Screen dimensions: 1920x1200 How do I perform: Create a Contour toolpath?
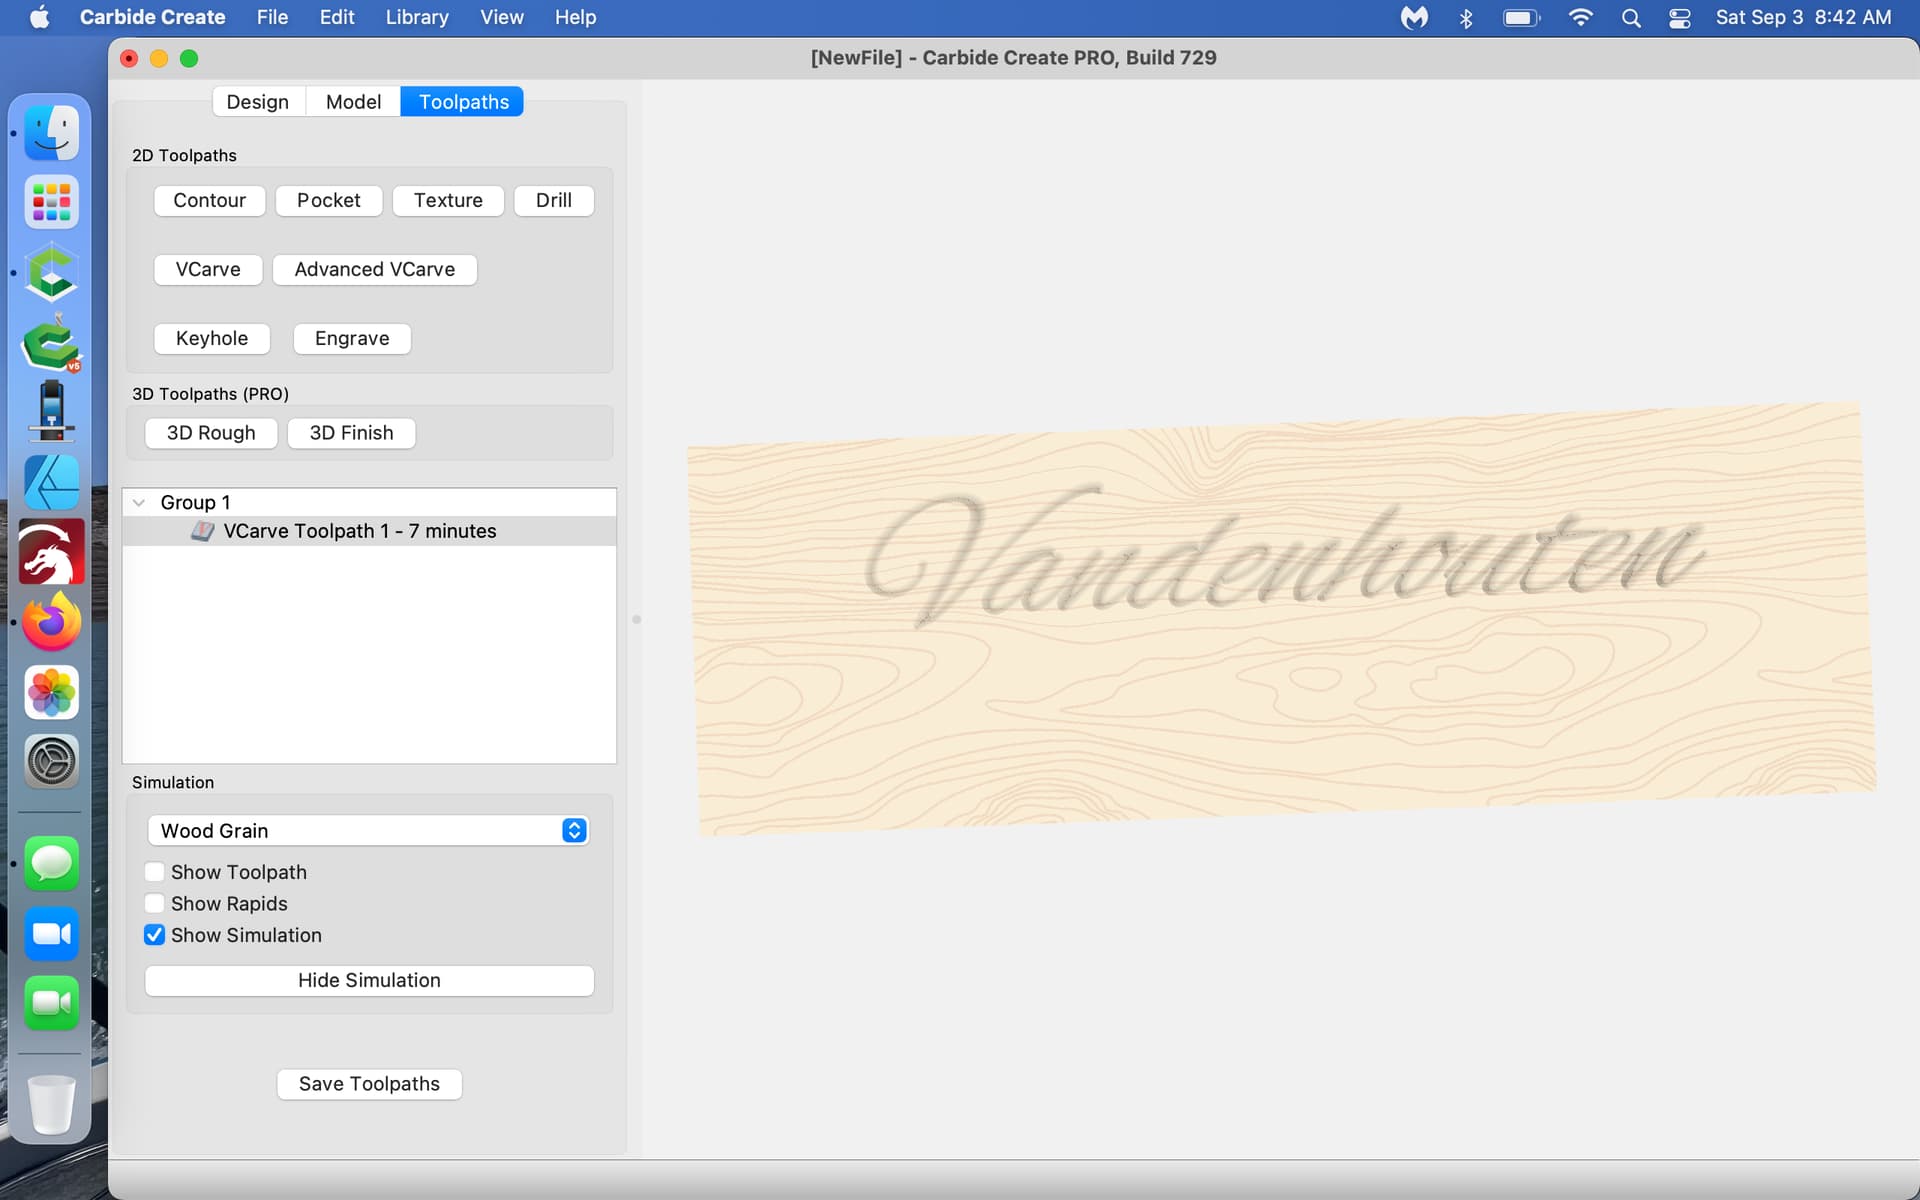click(209, 200)
